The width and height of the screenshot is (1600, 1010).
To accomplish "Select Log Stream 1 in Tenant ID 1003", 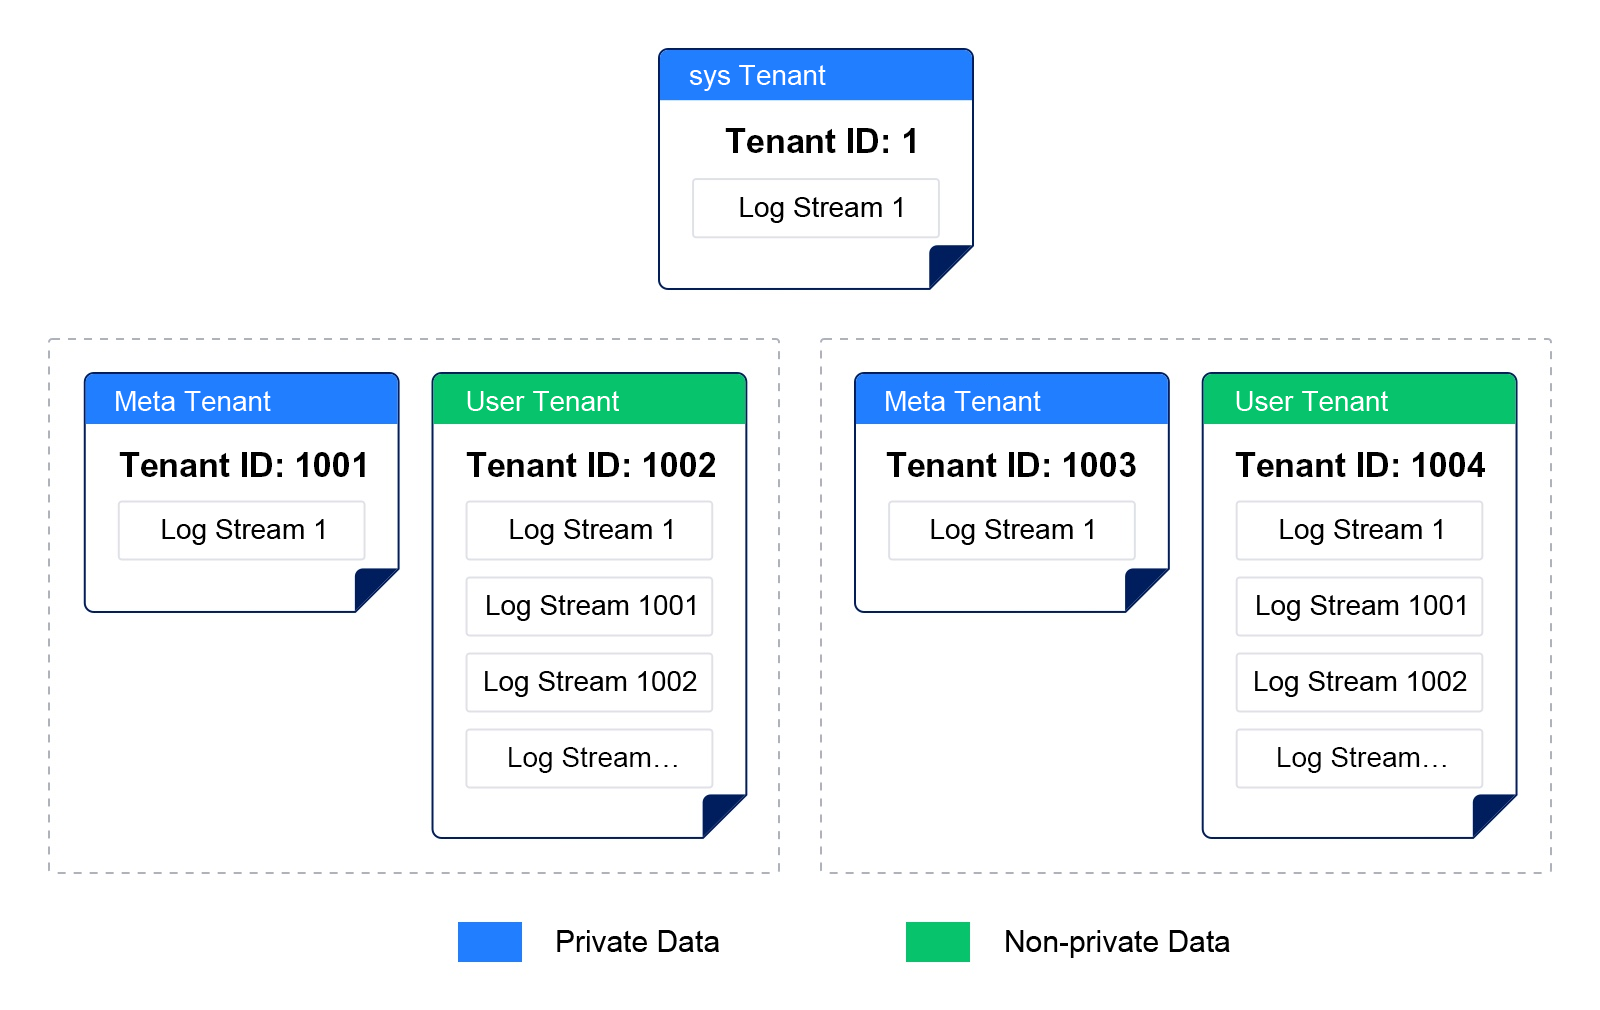I will 1012,530.
